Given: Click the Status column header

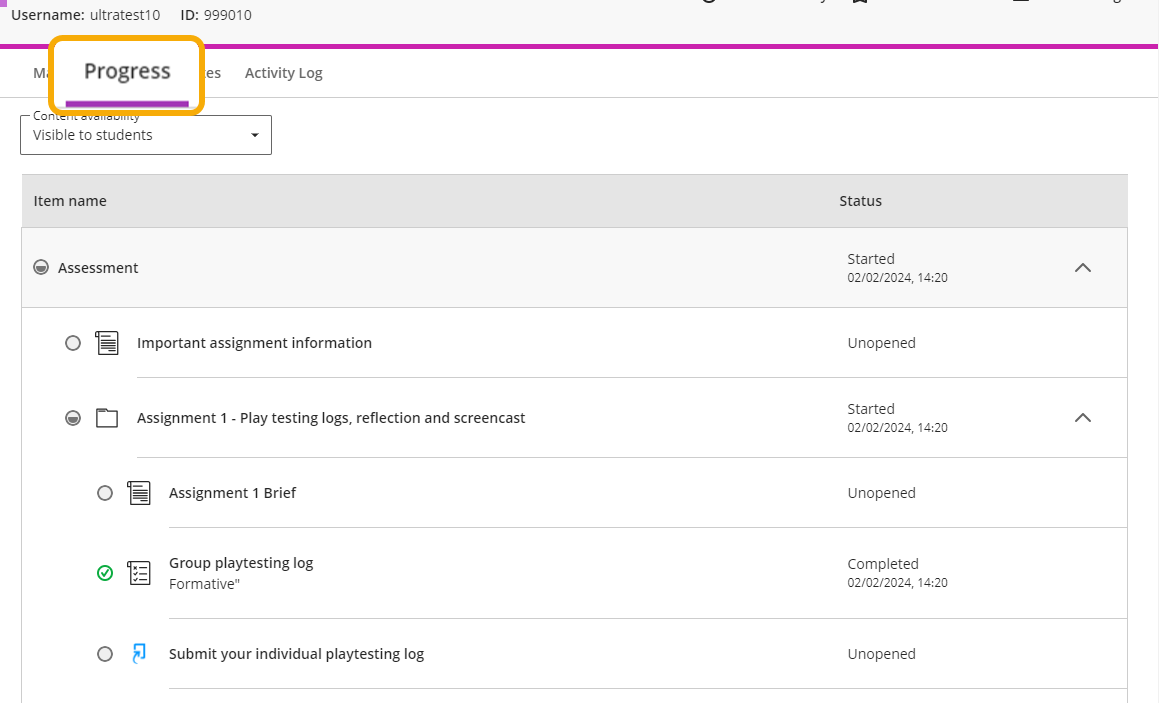Looking at the screenshot, I should tap(860, 201).
